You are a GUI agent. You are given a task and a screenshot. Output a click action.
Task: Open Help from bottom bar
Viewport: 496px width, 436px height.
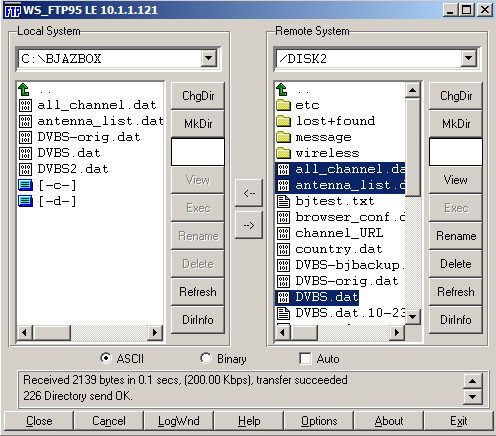(x=249, y=421)
